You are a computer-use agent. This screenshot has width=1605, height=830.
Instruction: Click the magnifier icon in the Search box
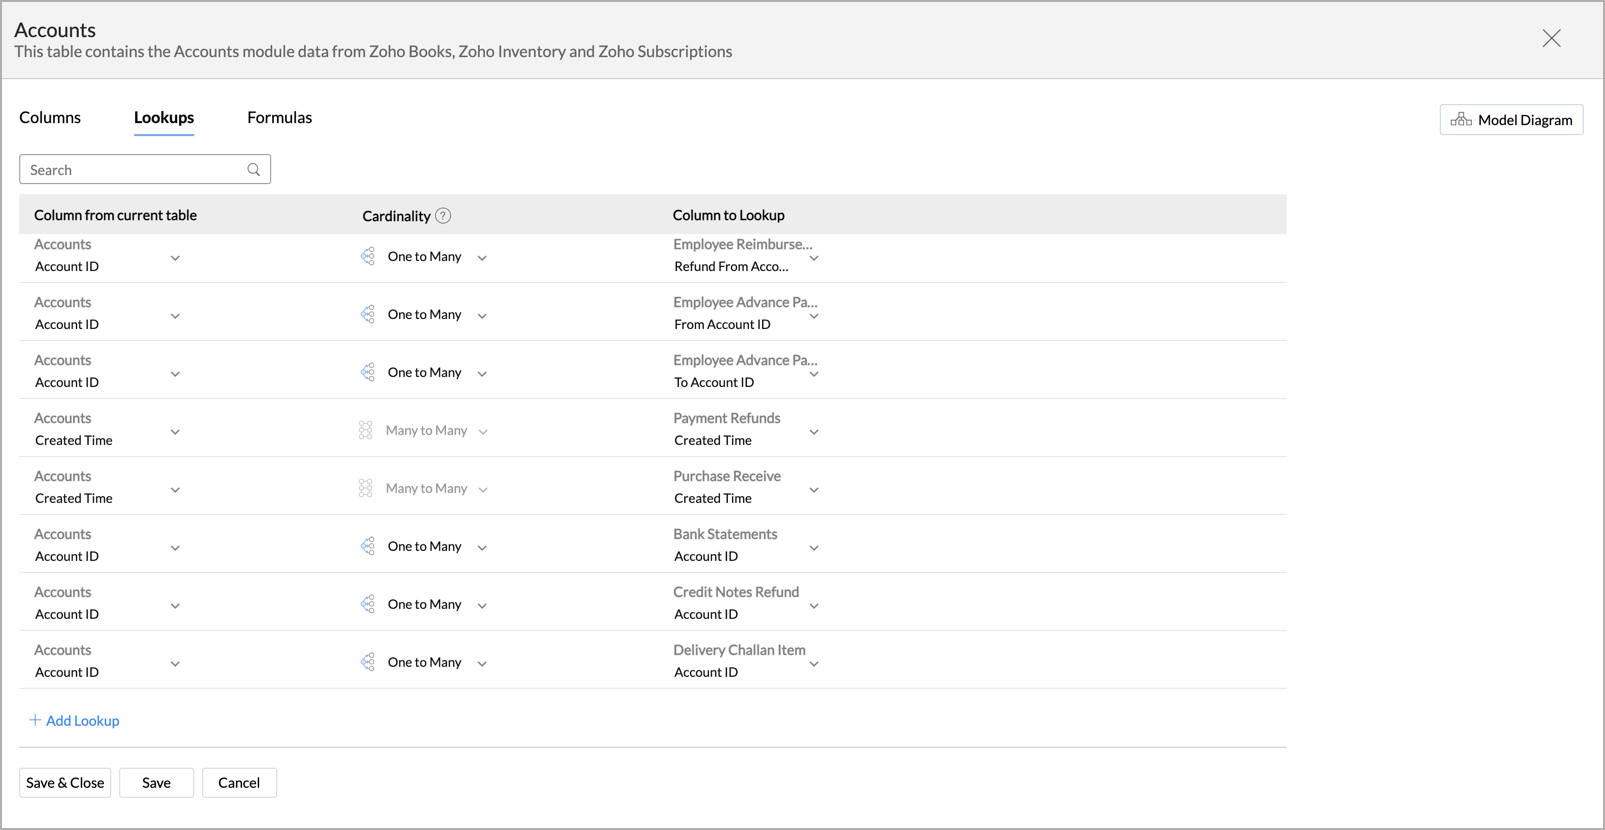tap(254, 170)
